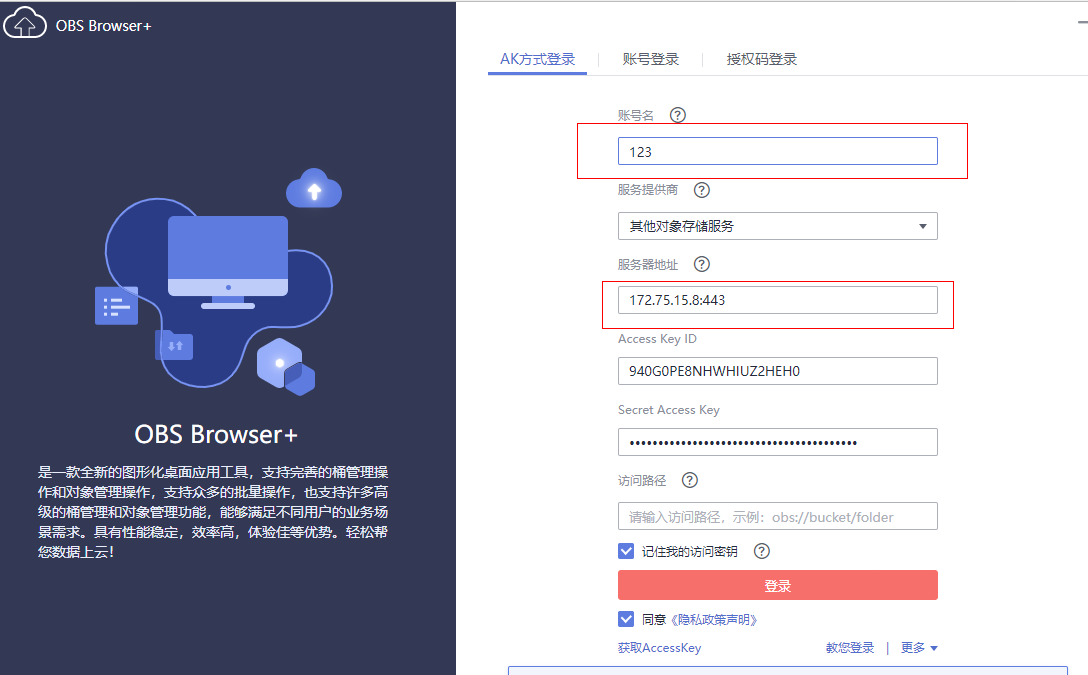Uncheck 记住我的访问密钥 checkbox
Image resolution: width=1088 pixels, height=675 pixels.
tap(626, 552)
